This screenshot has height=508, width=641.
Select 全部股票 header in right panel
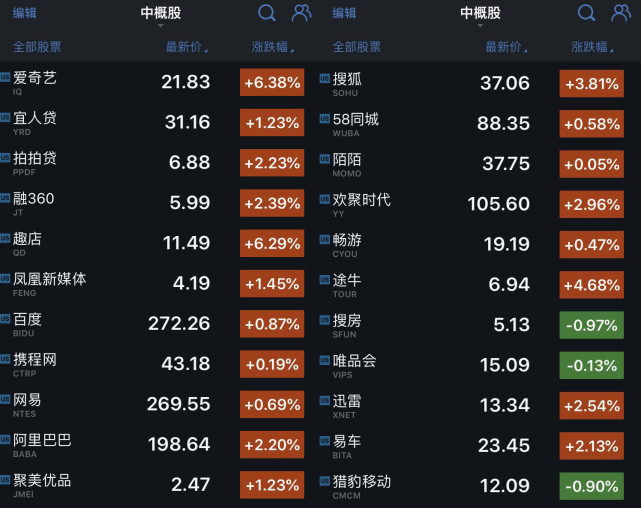point(357,47)
